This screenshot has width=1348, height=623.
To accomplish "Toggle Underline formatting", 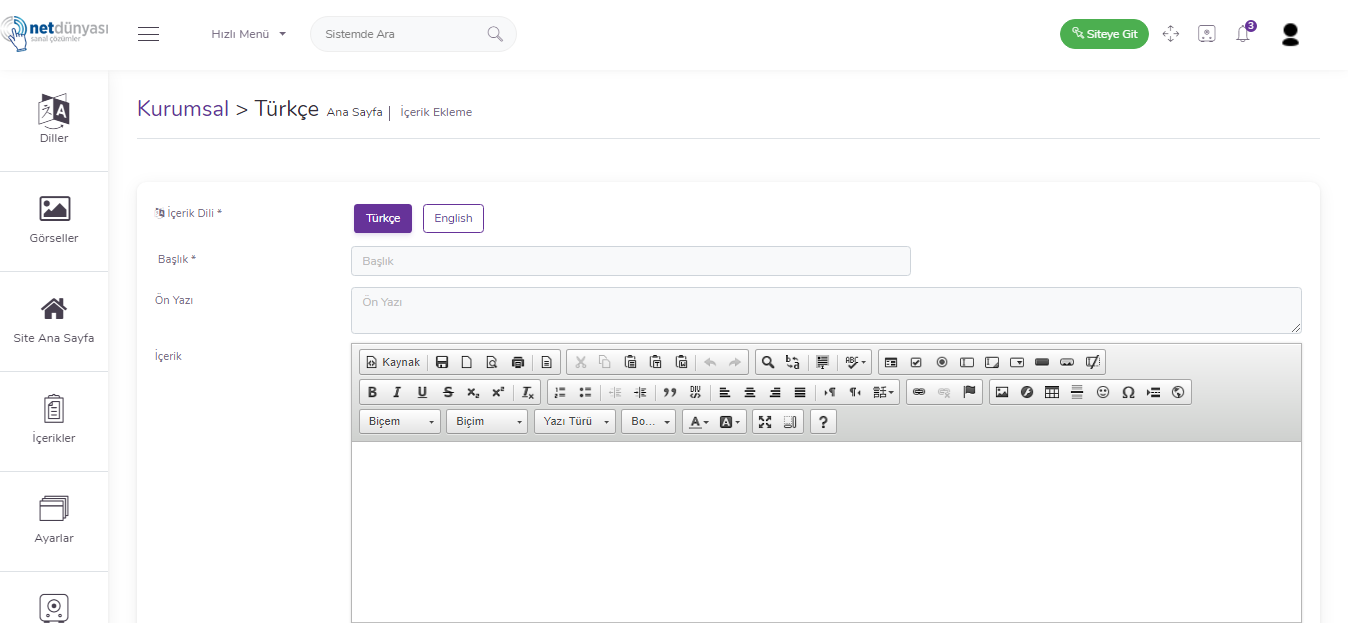I will pyautogui.click(x=422, y=392).
